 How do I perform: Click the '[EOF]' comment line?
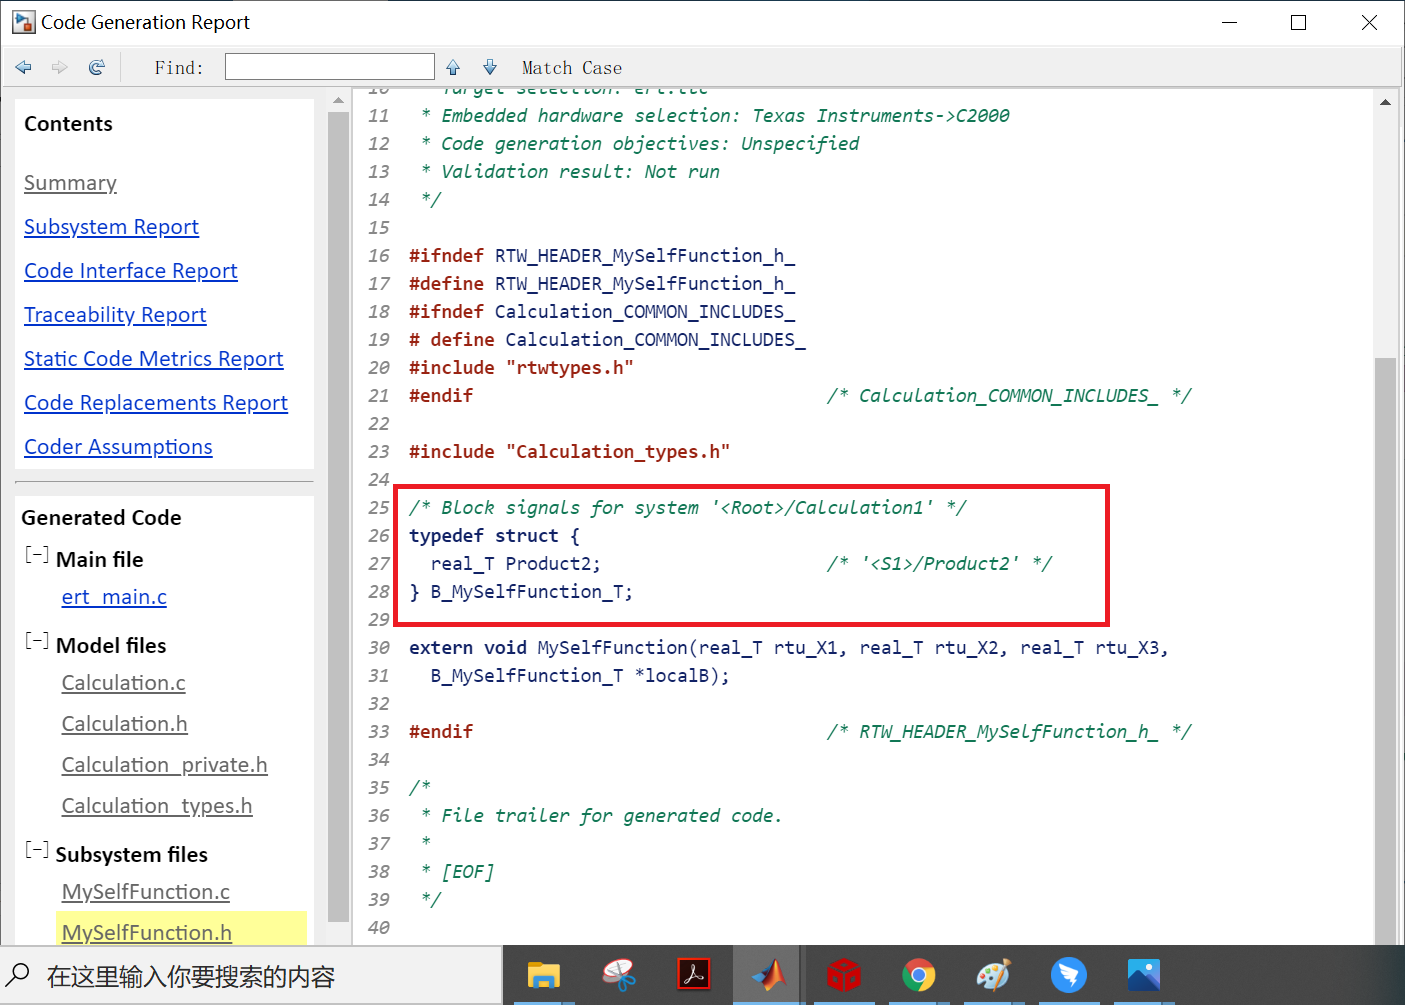(x=457, y=872)
